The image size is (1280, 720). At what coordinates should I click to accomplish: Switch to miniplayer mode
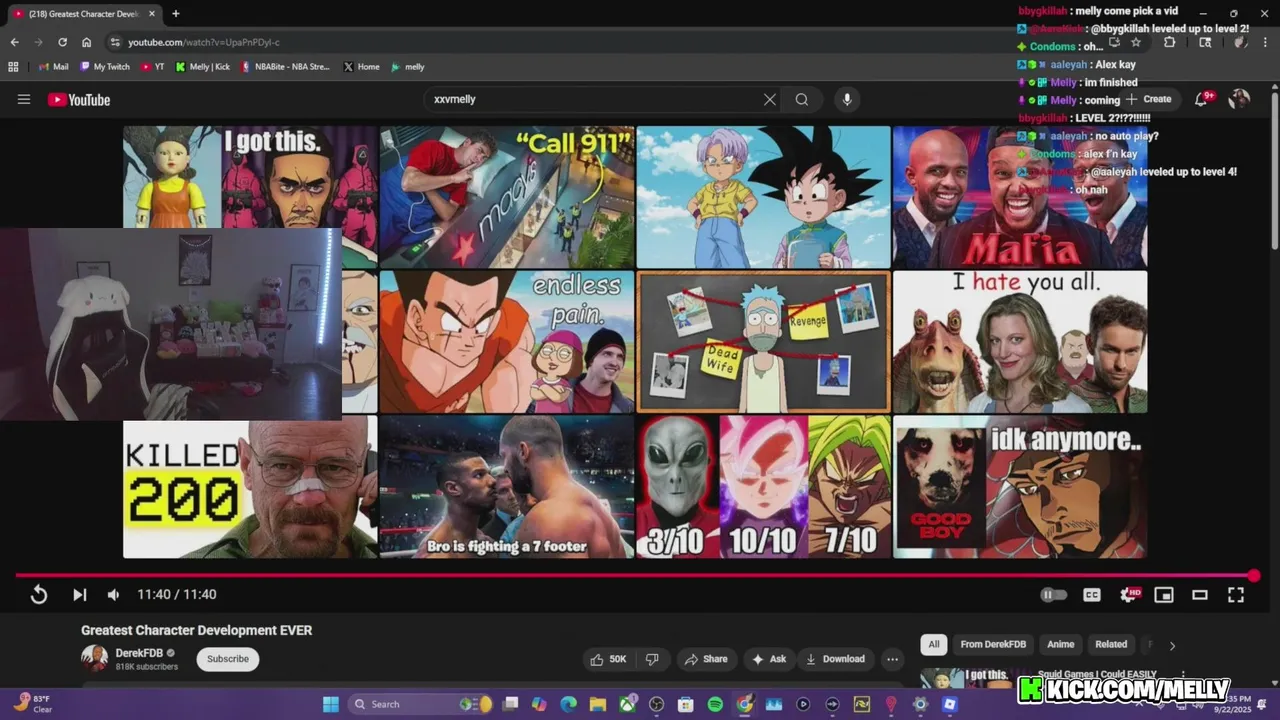(1164, 595)
